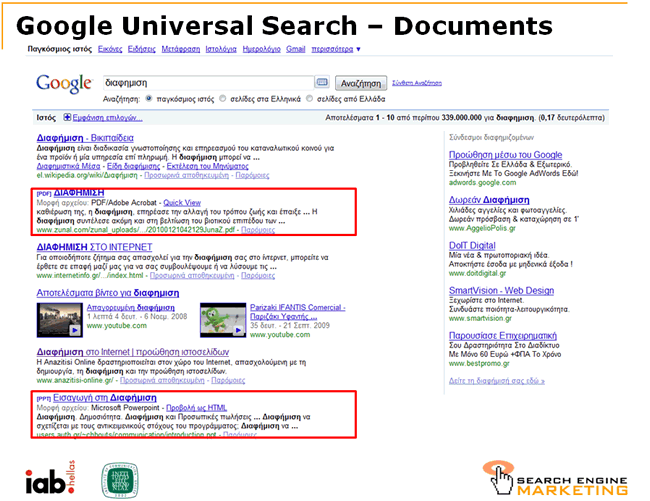The height and width of the screenshot is (501, 650).
Task: Select the σελίδες στα Ελληνικά radio button
Action: pos(223,99)
